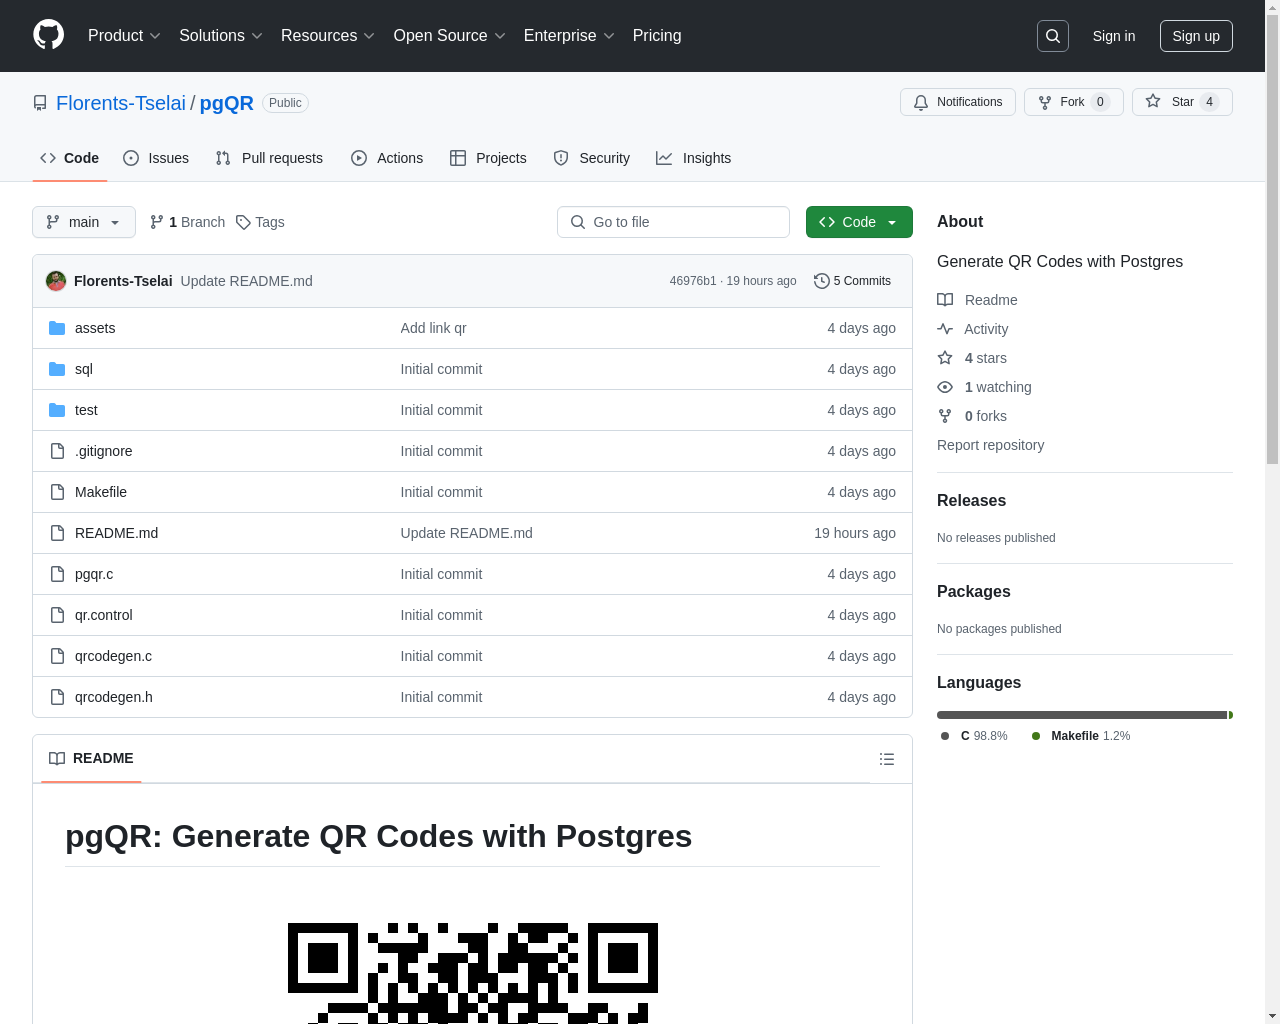The height and width of the screenshot is (1024, 1280).
Task: Click the qrcodegen.c file icon
Action: click(x=57, y=656)
